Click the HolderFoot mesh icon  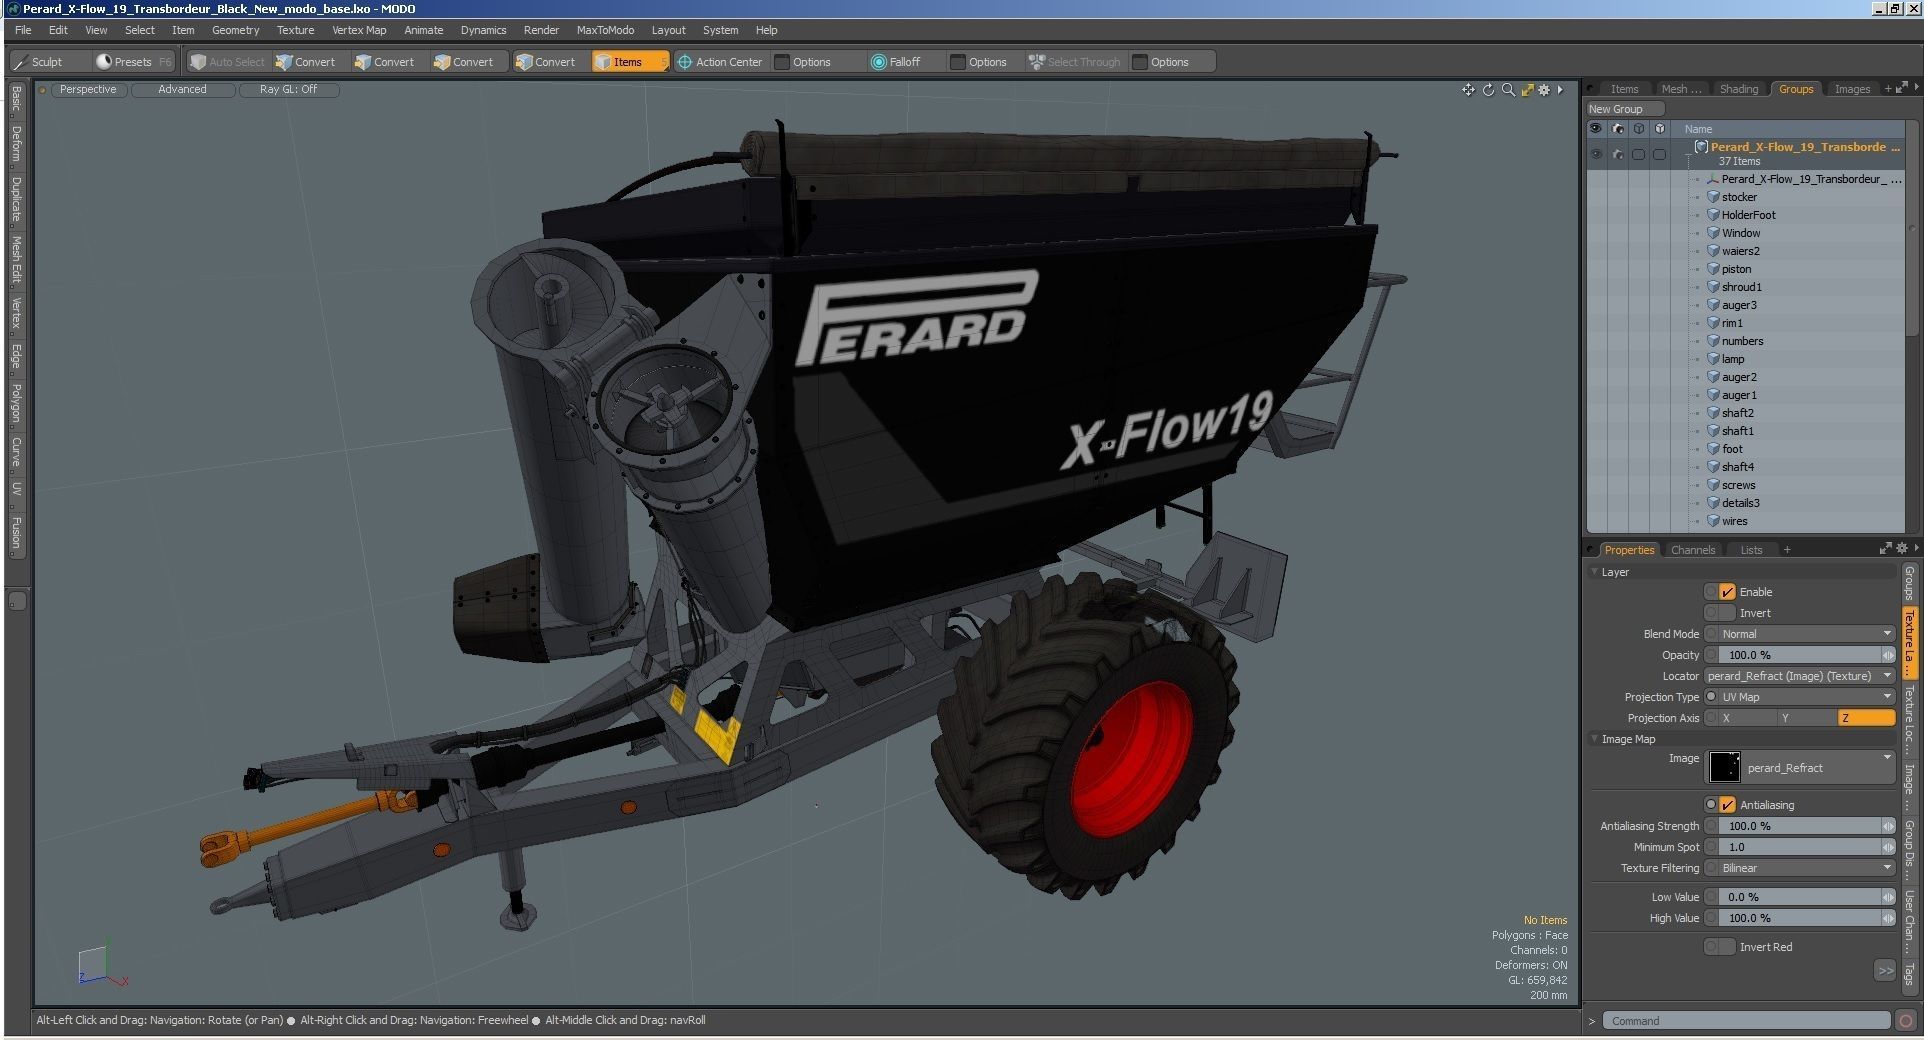(x=1713, y=215)
